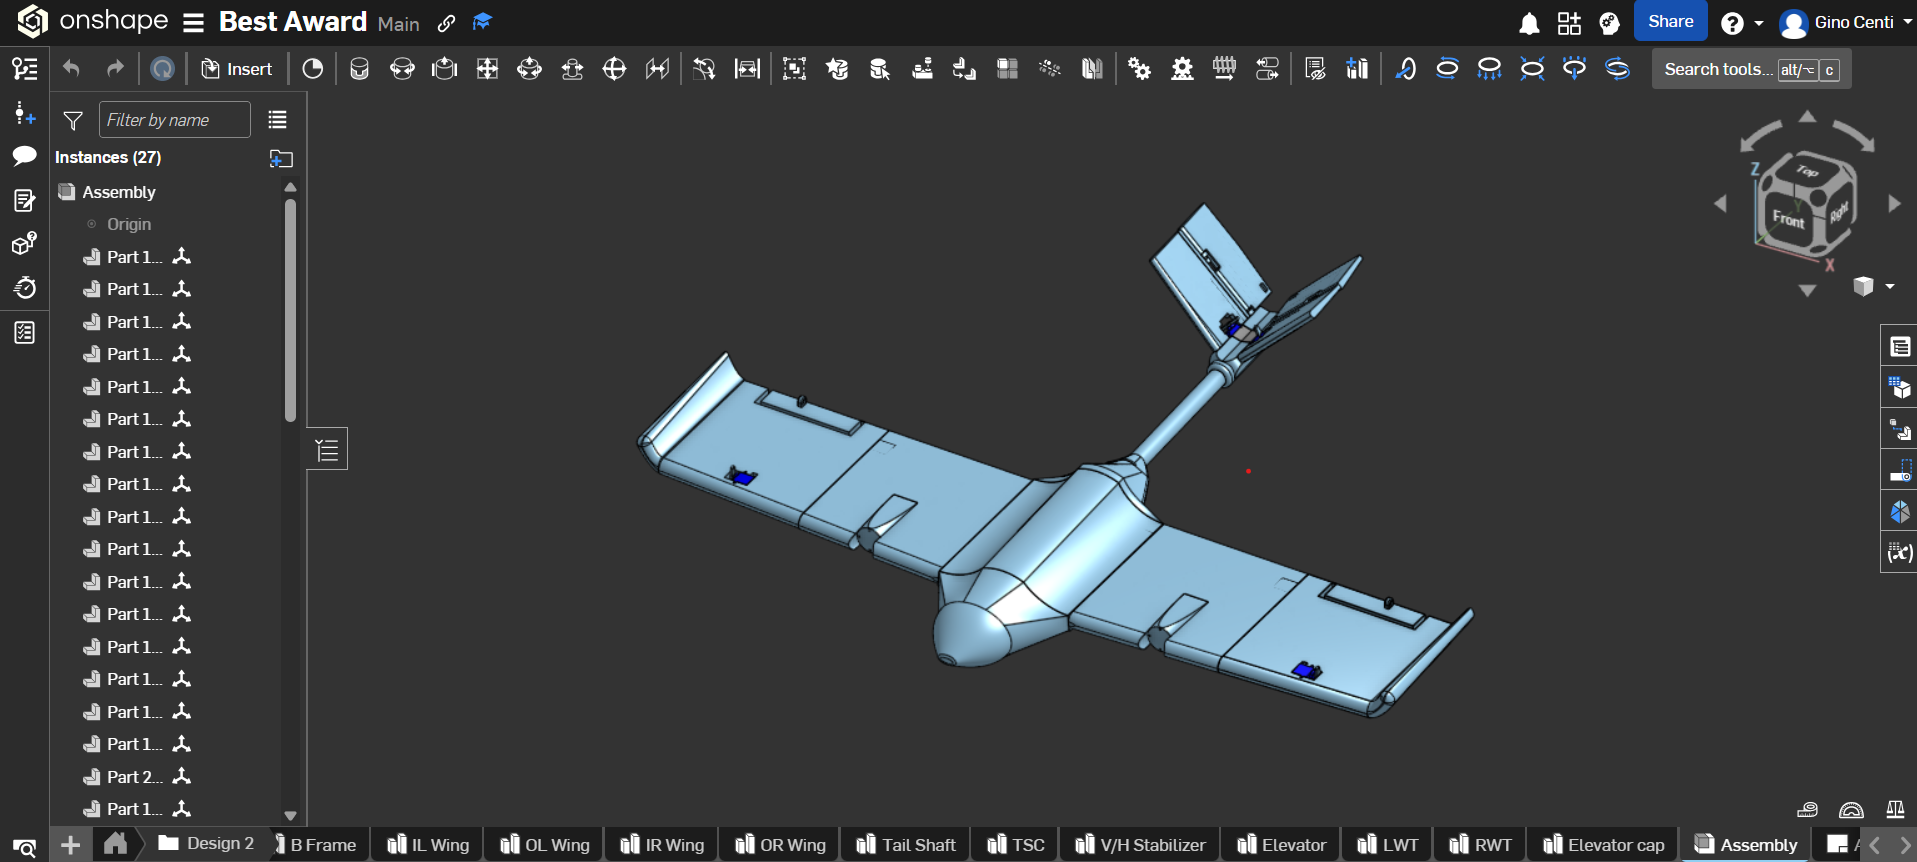Toggle the variable table icon on right
This screenshot has height=862, width=1917.
click(1899, 552)
